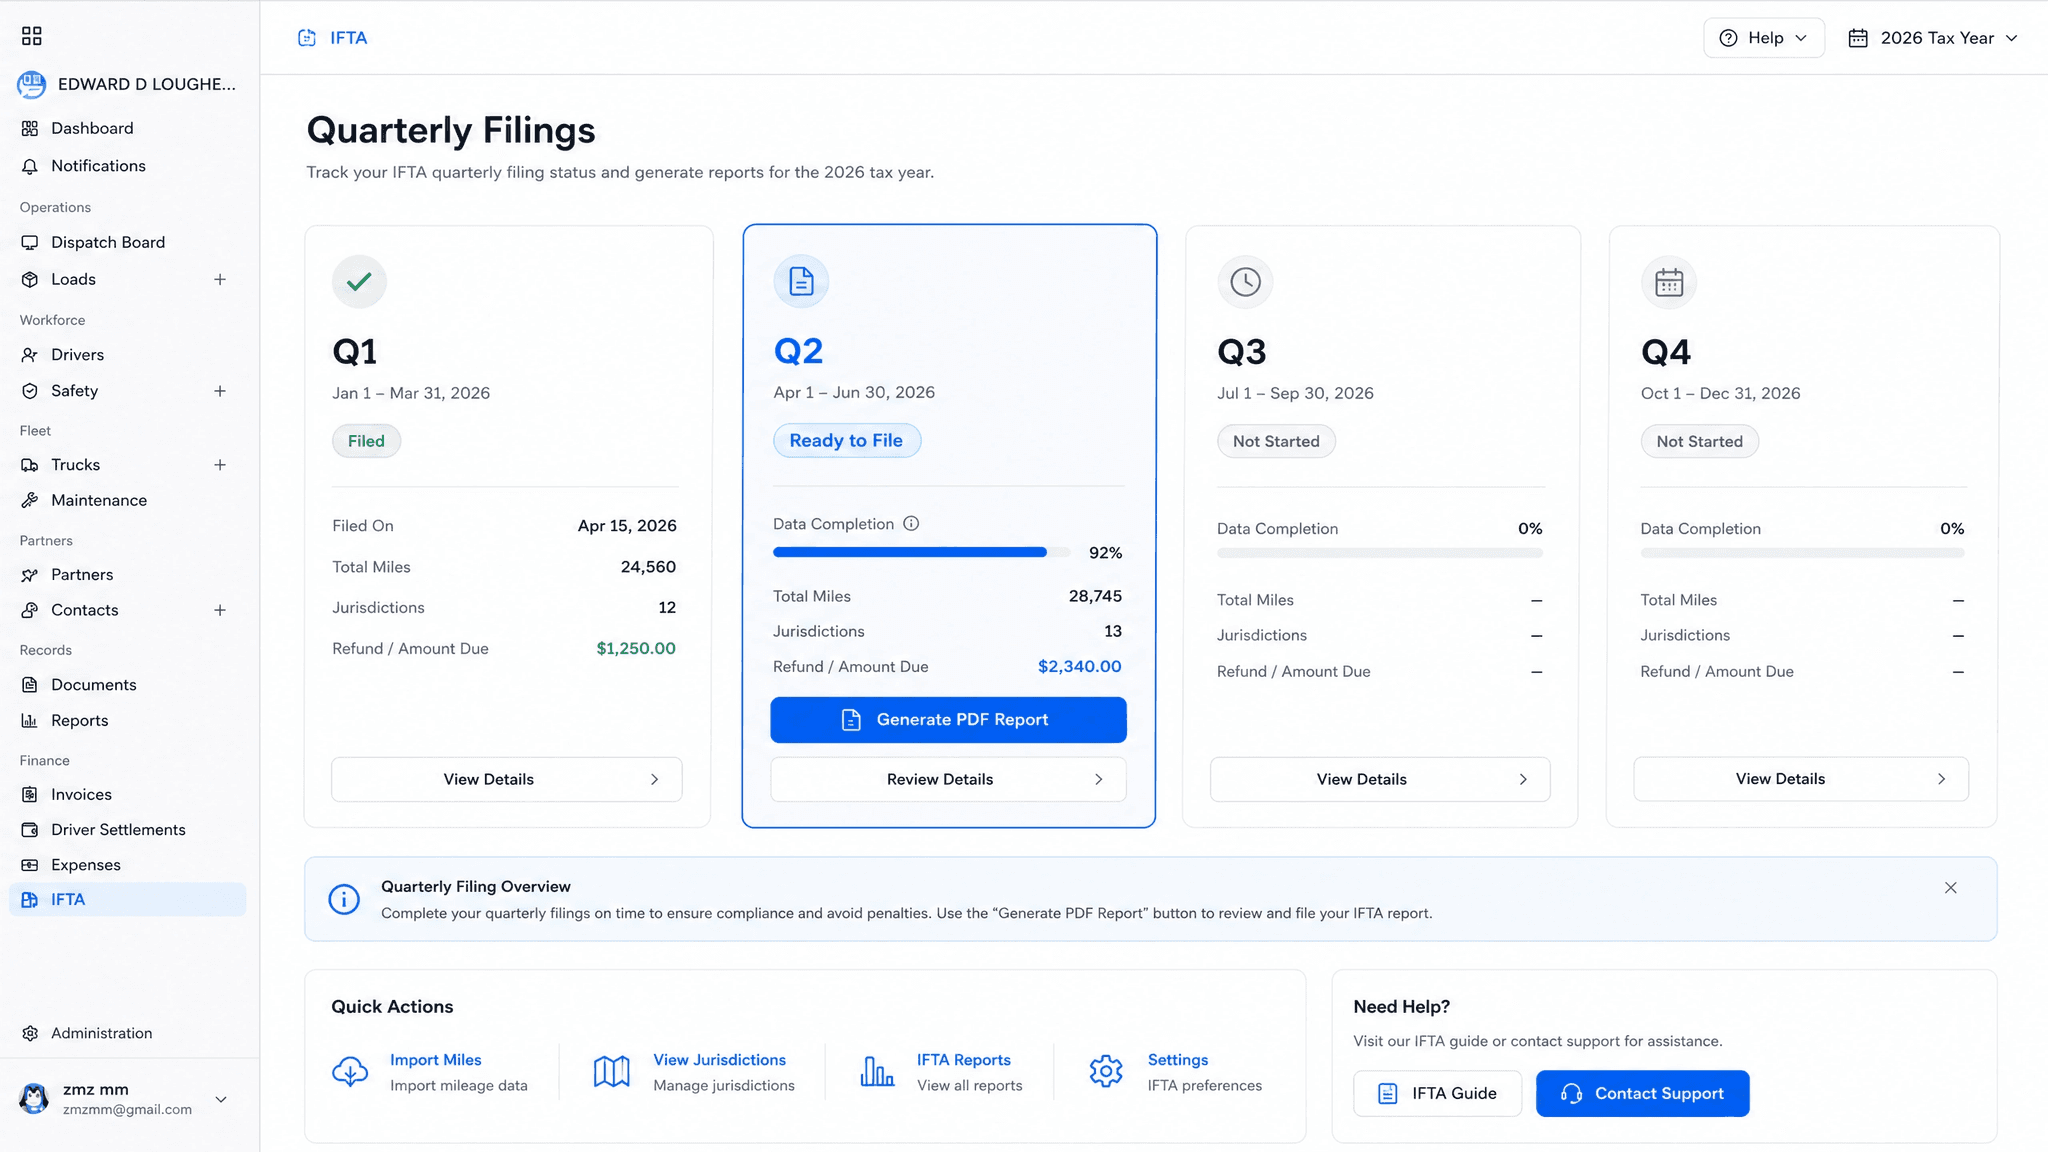This screenshot has height=1152, width=2048.
Task: Click the Q4 calendar icon
Action: pyautogui.click(x=1669, y=283)
